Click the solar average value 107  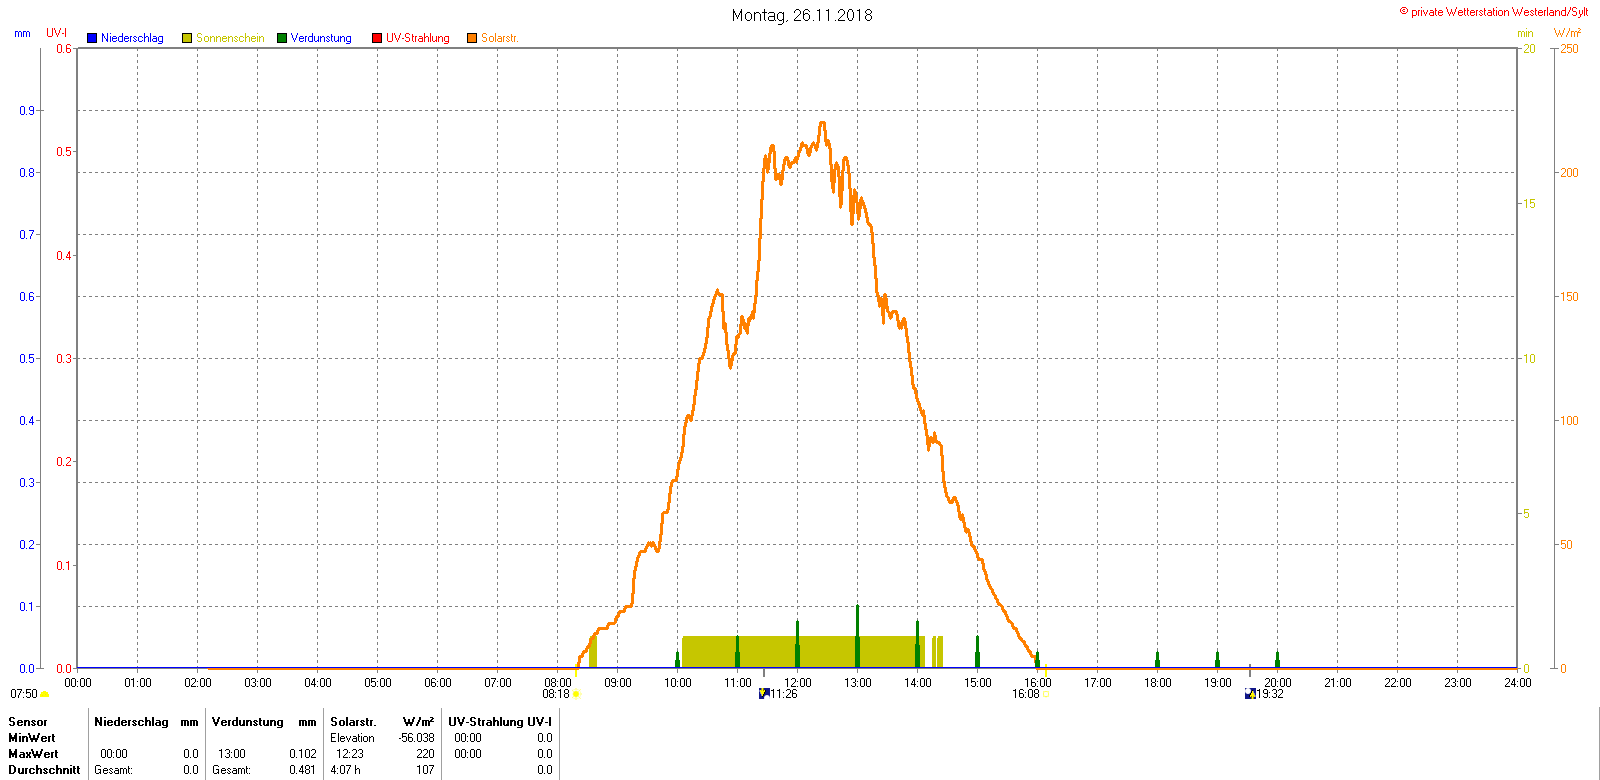pos(425,770)
